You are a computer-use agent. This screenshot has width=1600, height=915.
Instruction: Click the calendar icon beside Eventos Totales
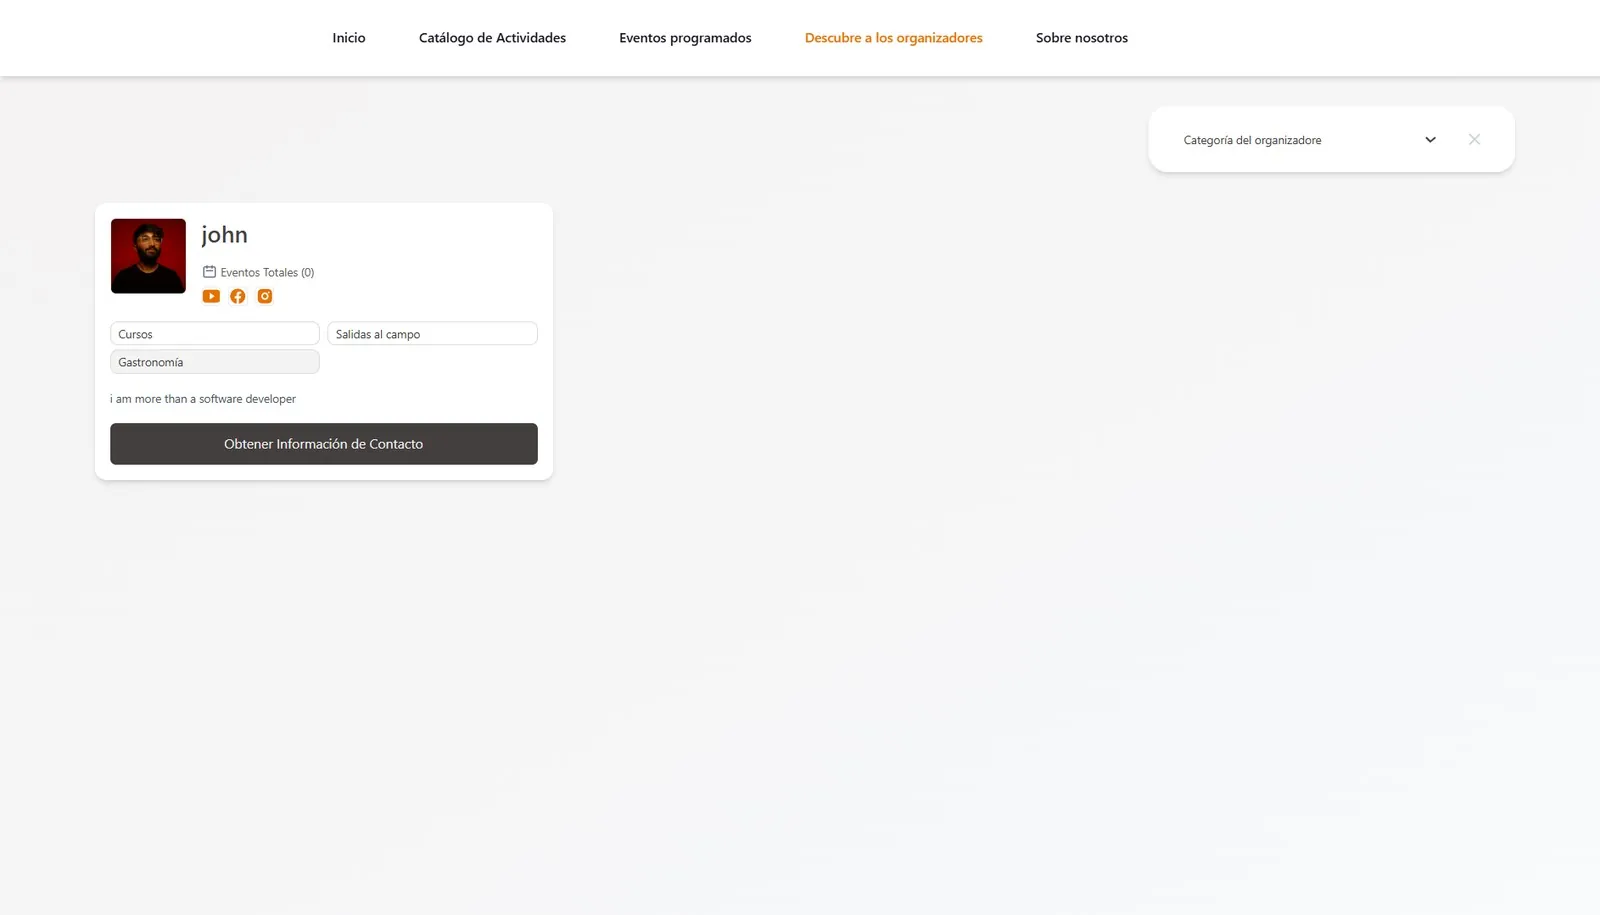(209, 272)
